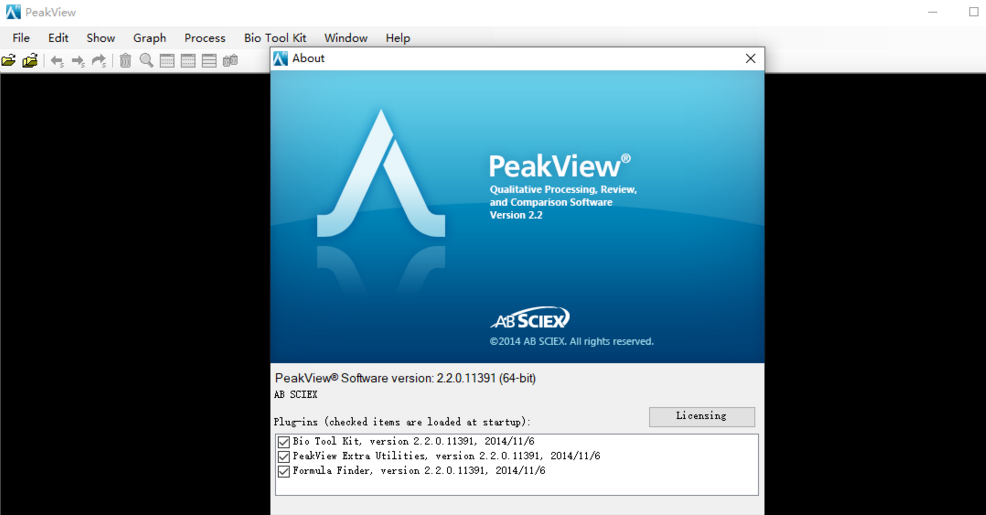Click the curved forward arrow toolbar icon
This screenshot has height=515, width=986.
pos(99,61)
